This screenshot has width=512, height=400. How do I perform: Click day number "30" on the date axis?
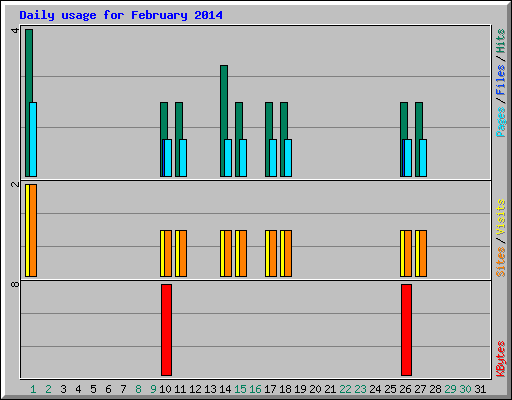[x=465, y=389]
